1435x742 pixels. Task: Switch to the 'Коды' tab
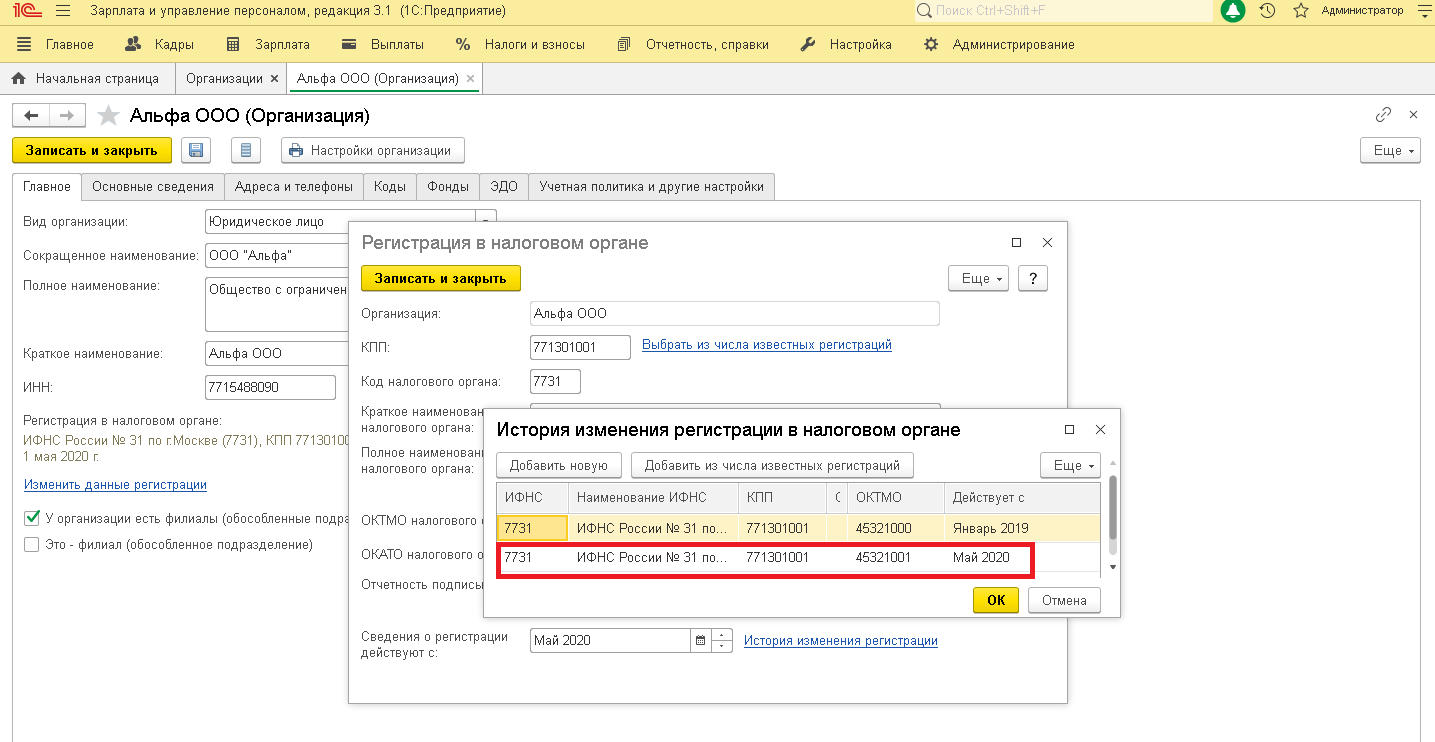click(390, 186)
